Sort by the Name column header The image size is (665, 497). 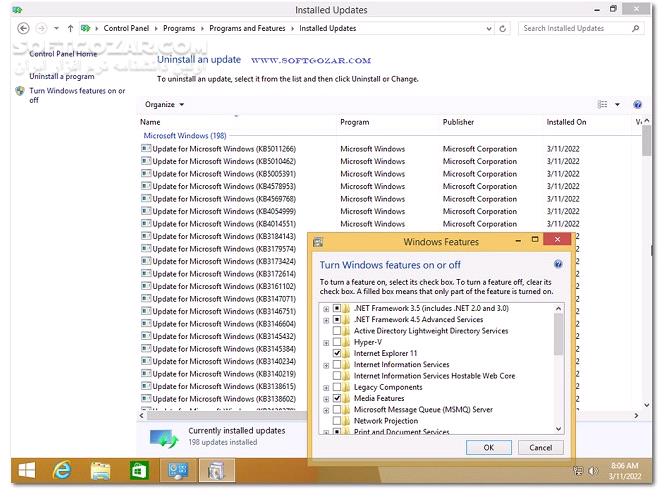(151, 122)
